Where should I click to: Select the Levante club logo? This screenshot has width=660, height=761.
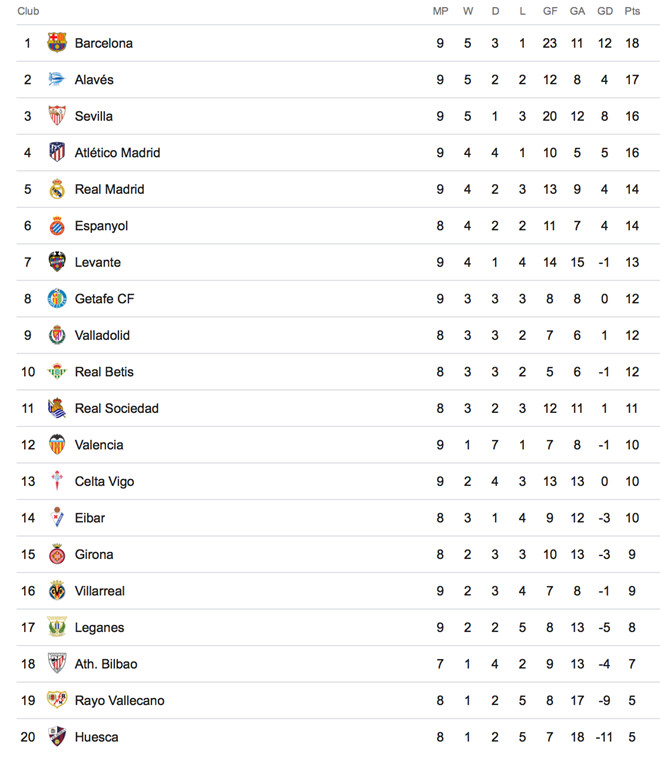pyautogui.click(x=57, y=262)
